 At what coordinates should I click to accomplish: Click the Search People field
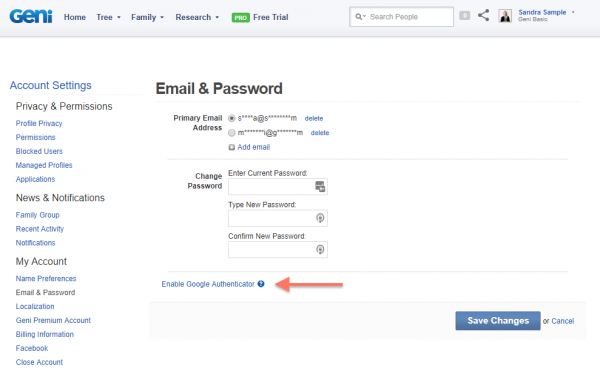(x=401, y=17)
